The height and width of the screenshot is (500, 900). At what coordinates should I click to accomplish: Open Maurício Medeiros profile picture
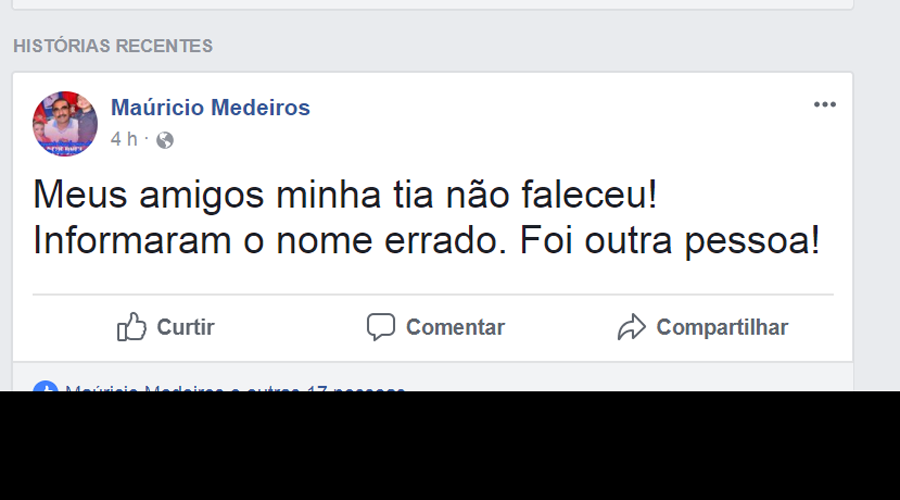[65, 123]
